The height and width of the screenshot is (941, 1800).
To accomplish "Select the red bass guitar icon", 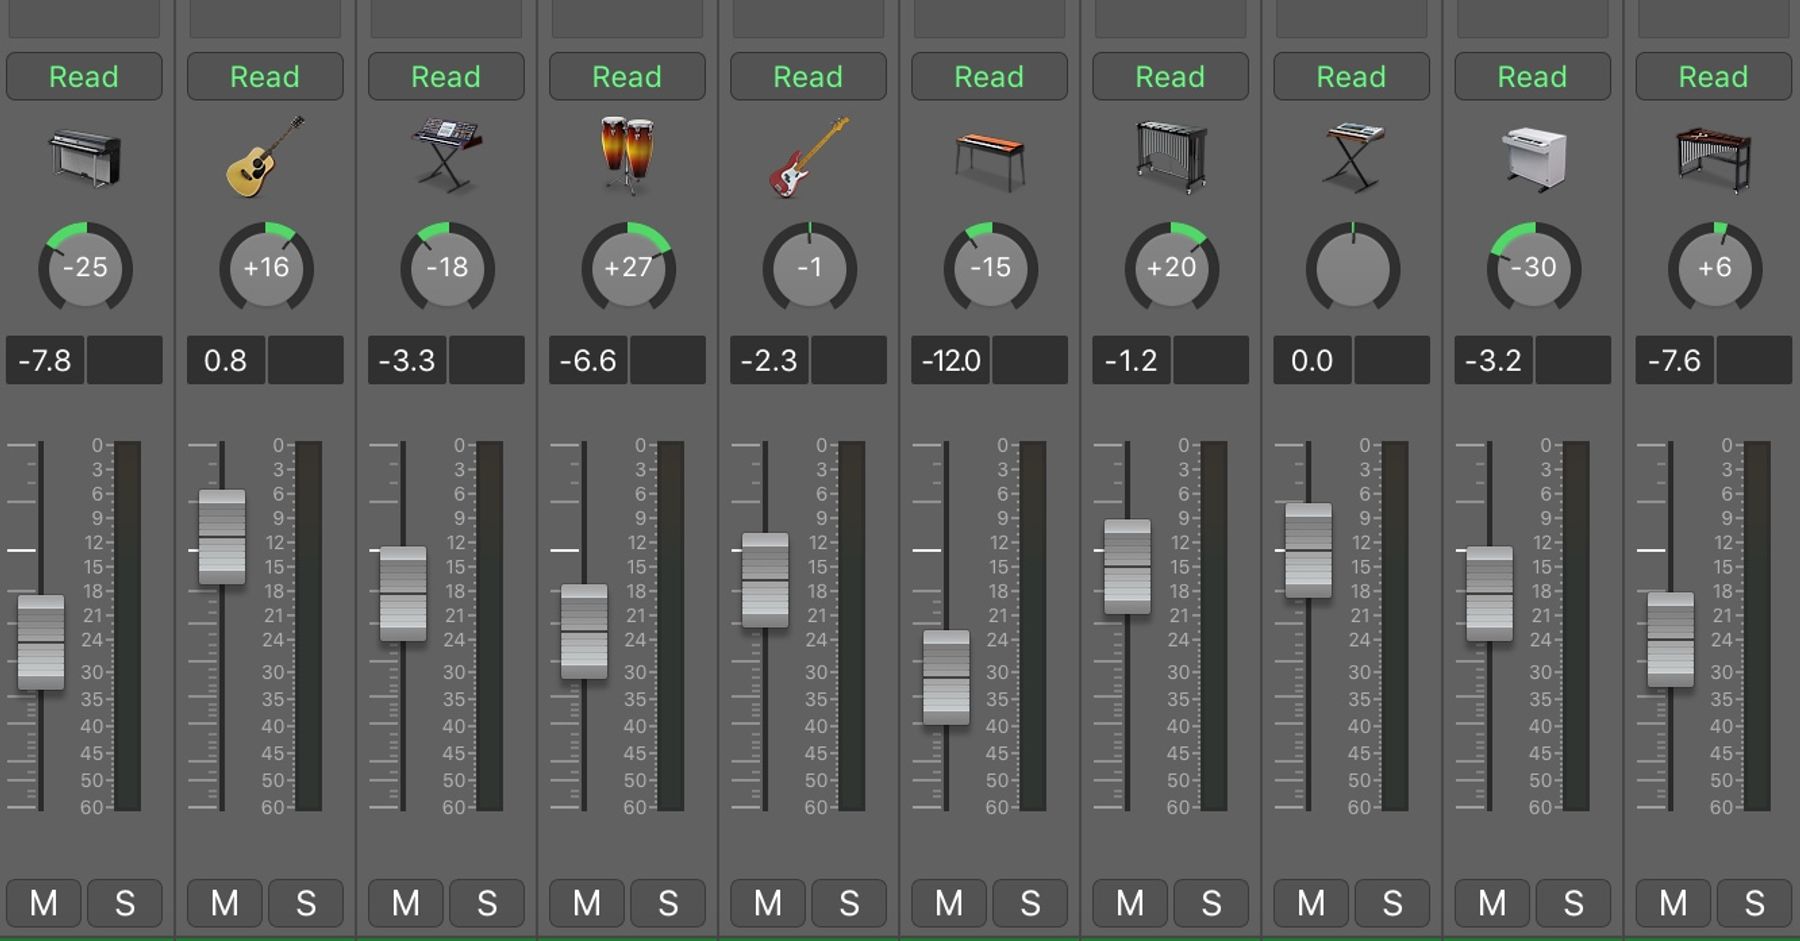I will pyautogui.click(x=808, y=157).
